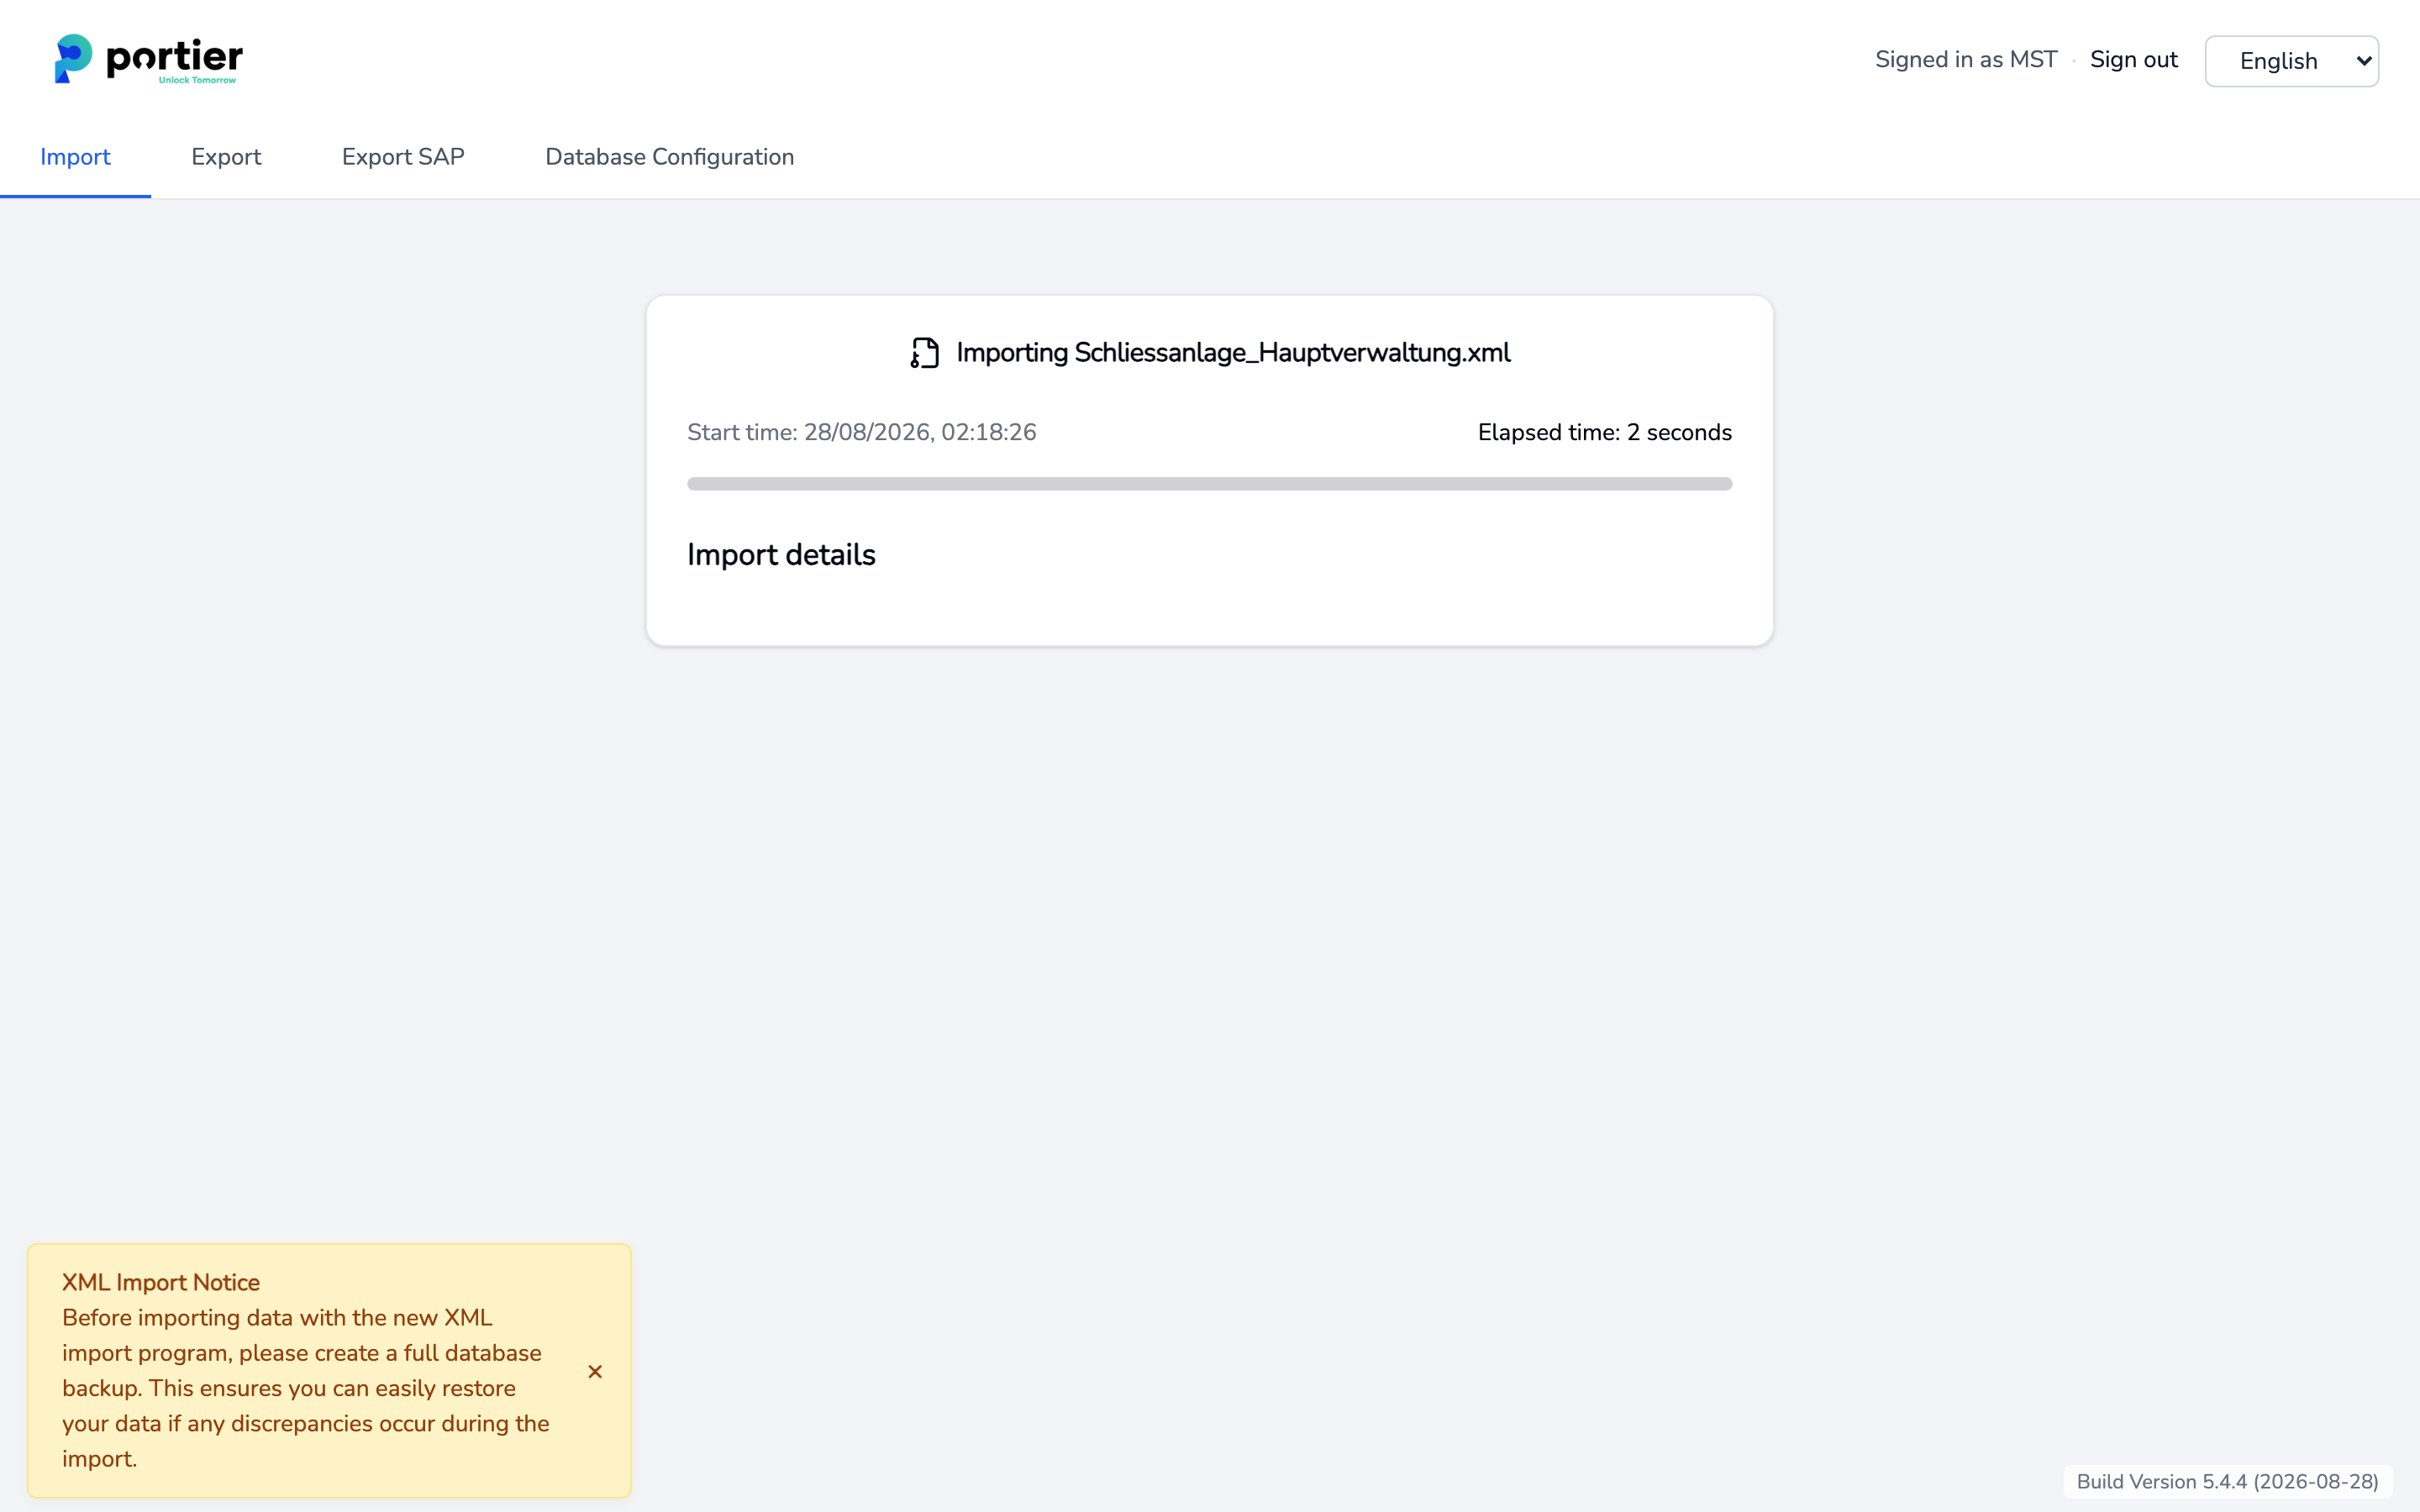The image size is (2420, 1512).
Task: Click the portier logo
Action: [x=148, y=59]
